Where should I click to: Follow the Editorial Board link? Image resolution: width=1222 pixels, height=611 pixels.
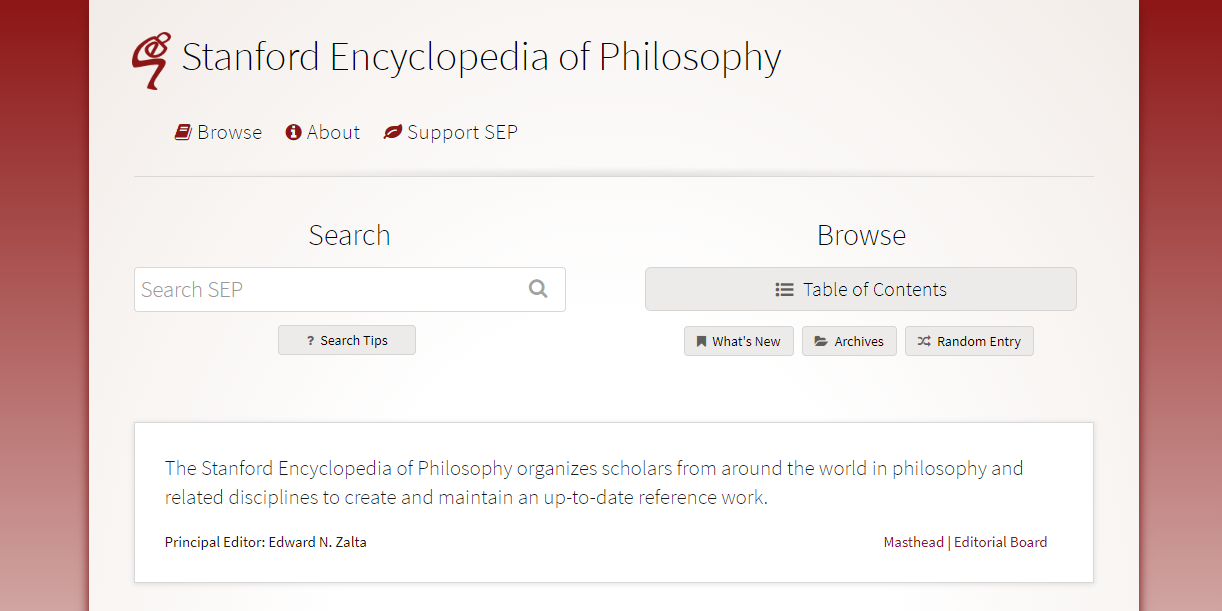pyautogui.click(x=1001, y=542)
